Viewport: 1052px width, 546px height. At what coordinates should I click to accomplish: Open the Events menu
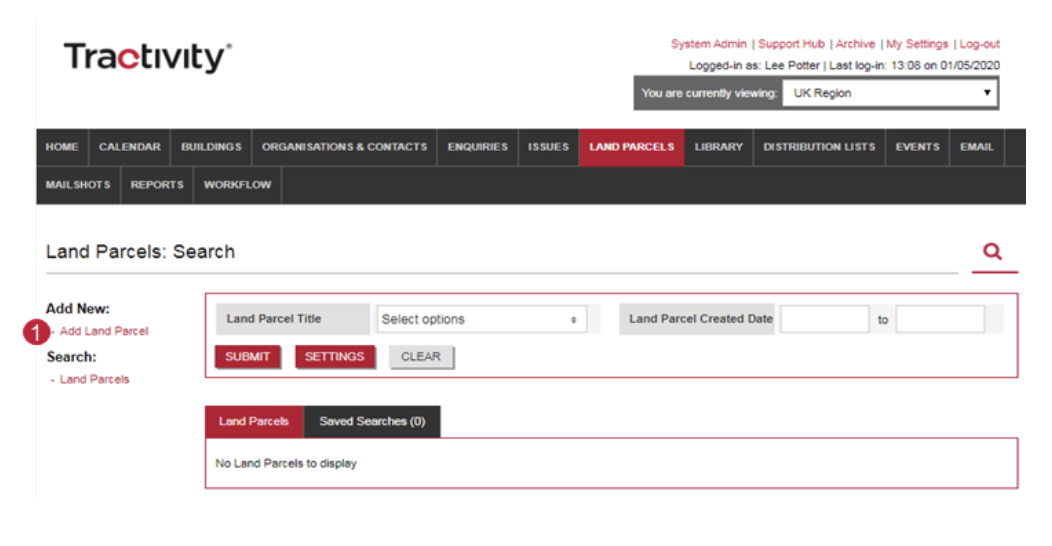(917, 147)
